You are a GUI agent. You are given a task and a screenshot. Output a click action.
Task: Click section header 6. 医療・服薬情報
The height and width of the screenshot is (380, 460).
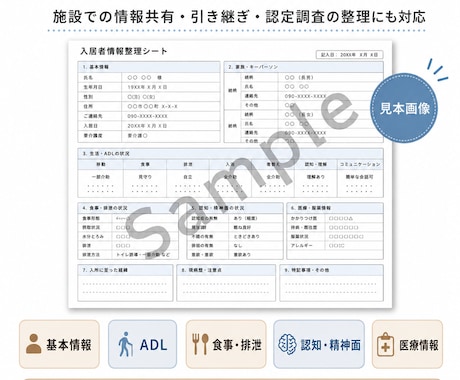click(x=335, y=208)
